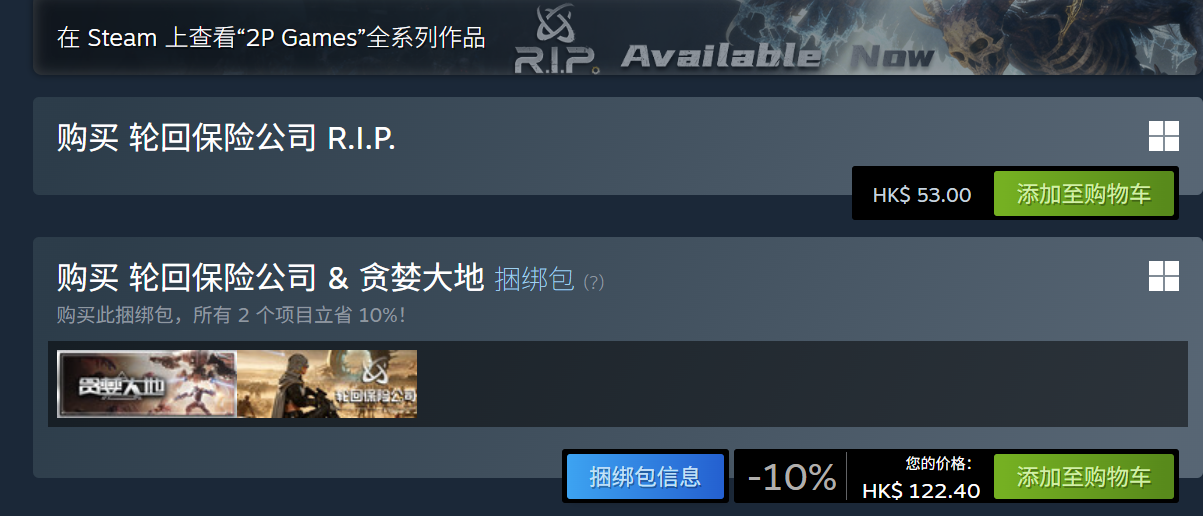
Task: Click the Available Now banner text
Action: click(777, 56)
